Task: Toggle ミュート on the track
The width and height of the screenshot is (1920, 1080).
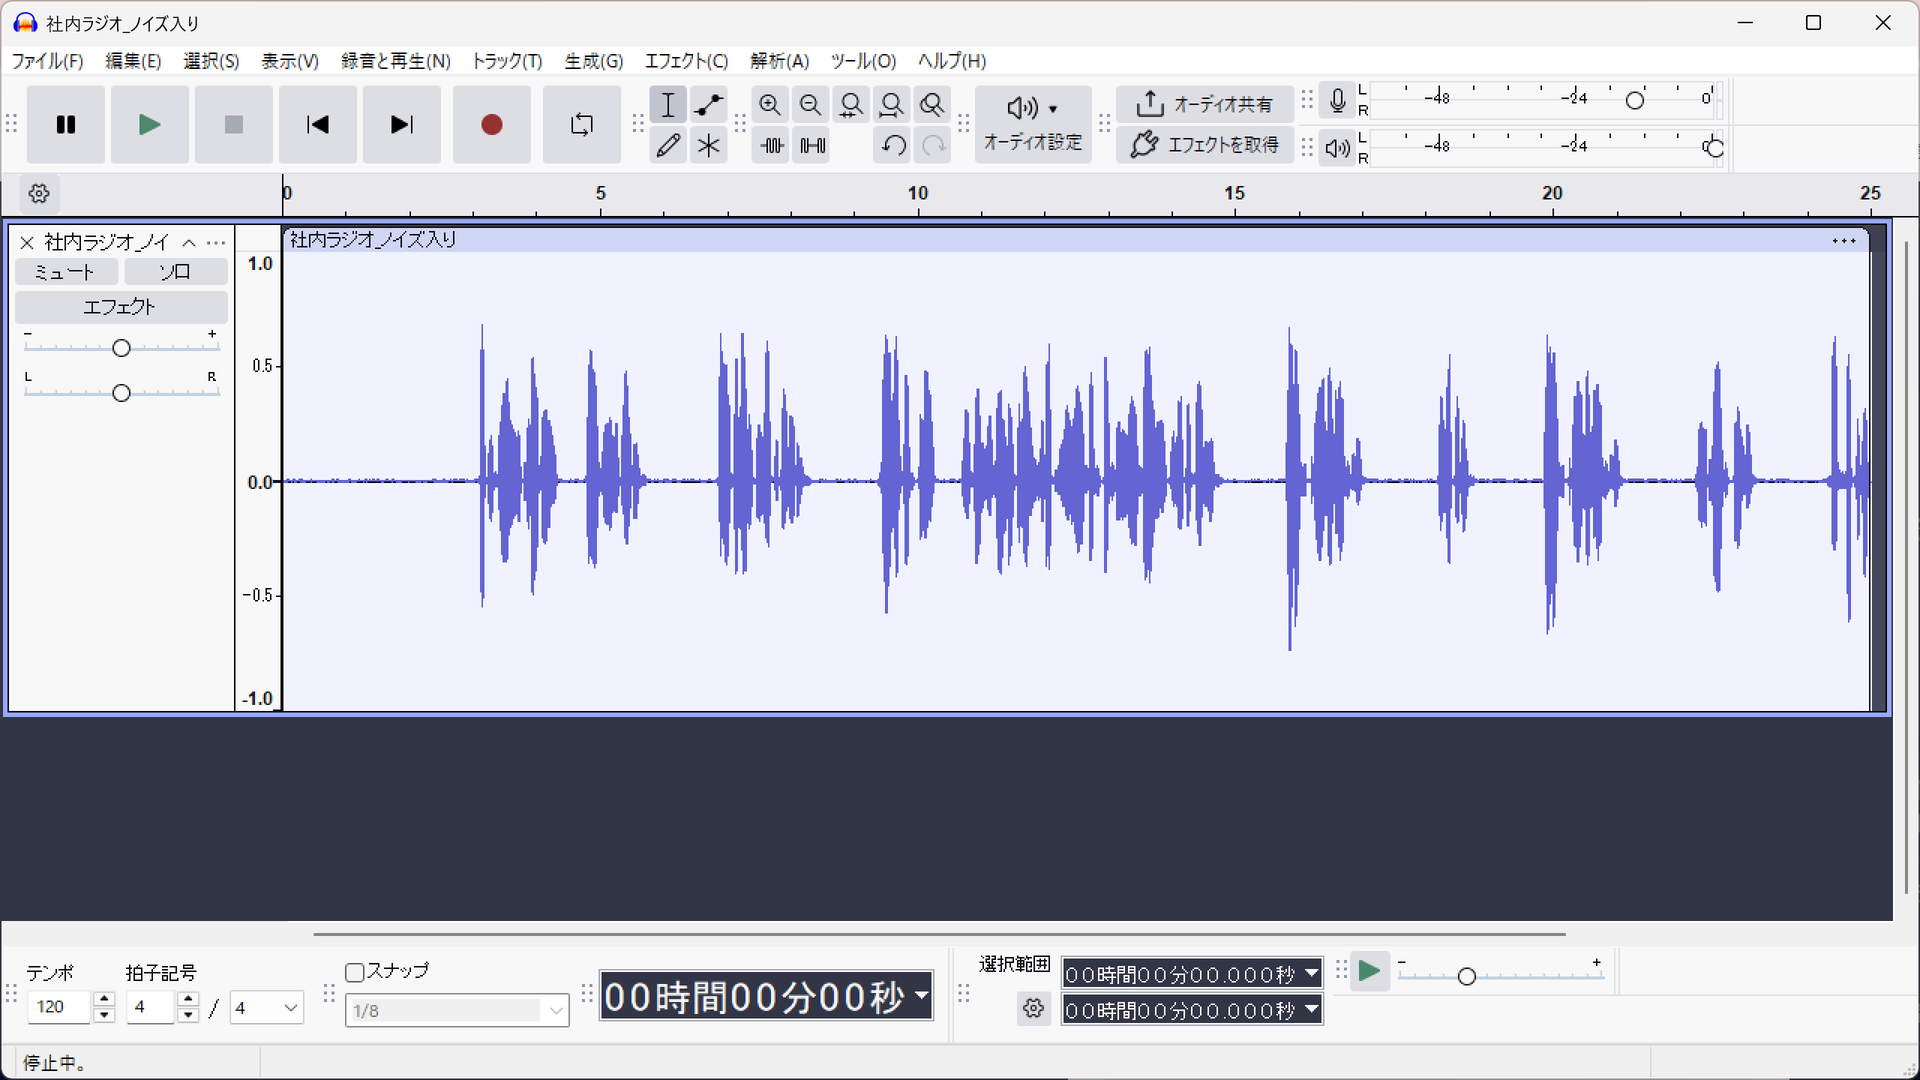Action: tap(66, 272)
